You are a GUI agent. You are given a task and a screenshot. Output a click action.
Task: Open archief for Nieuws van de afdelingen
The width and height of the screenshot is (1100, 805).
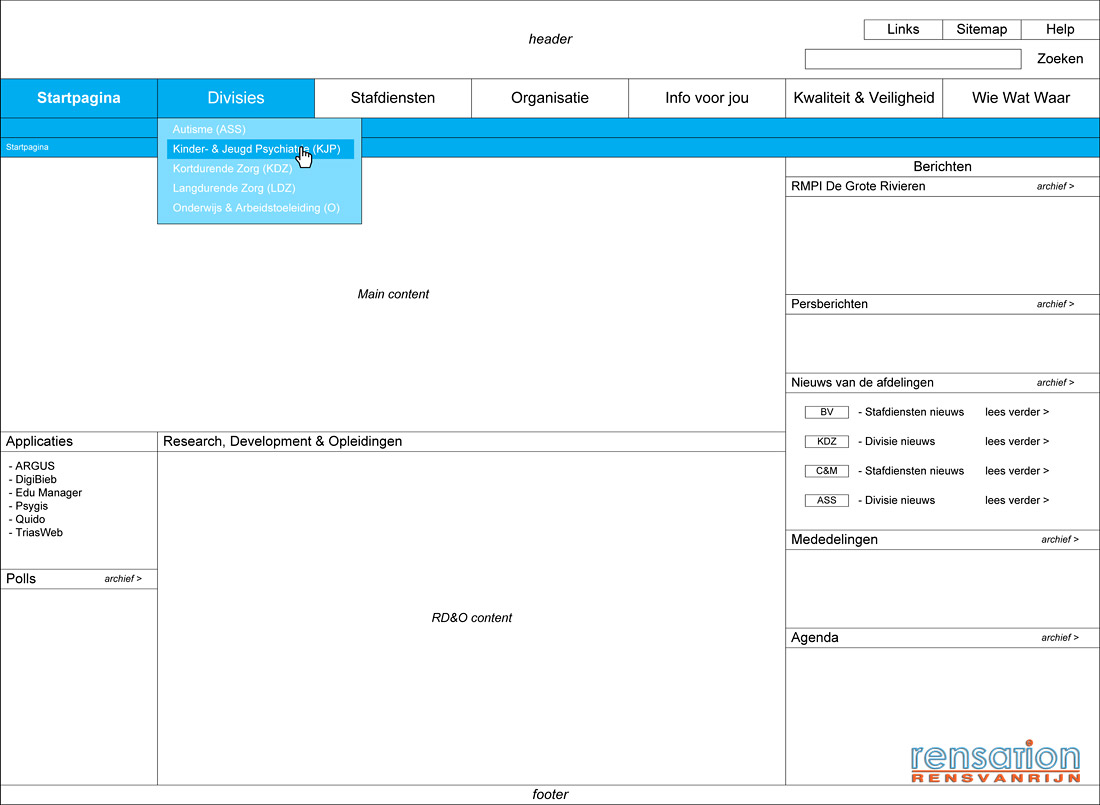coord(1055,382)
